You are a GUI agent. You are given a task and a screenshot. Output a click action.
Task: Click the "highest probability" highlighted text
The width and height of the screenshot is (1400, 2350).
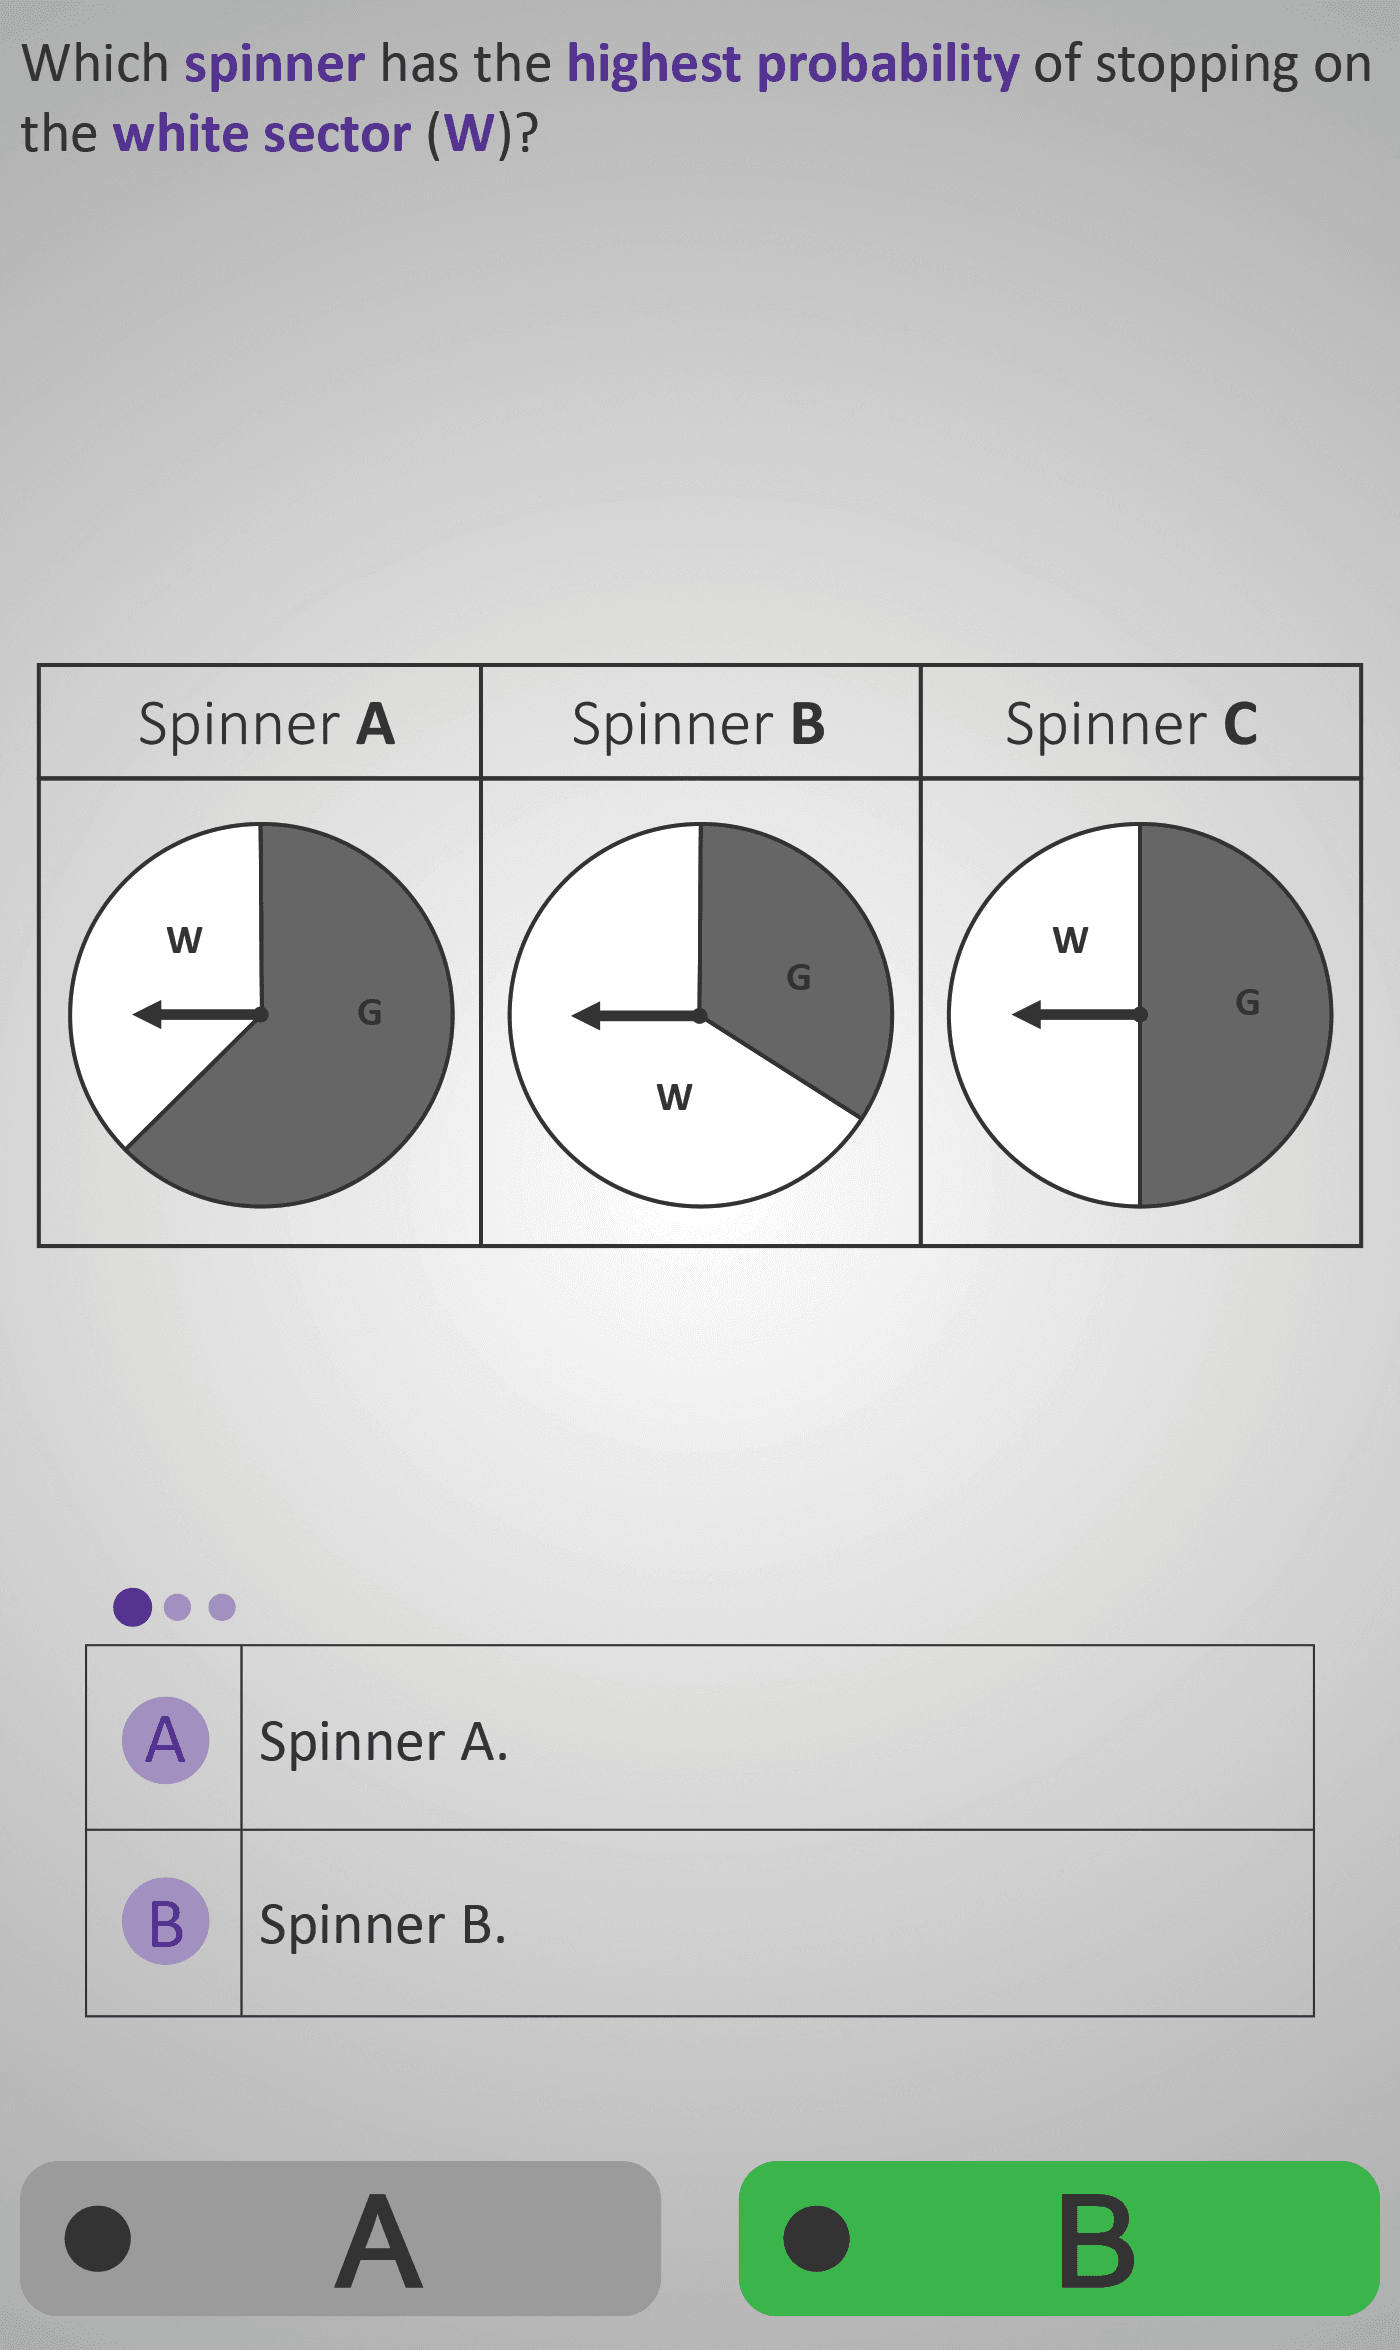click(x=793, y=64)
